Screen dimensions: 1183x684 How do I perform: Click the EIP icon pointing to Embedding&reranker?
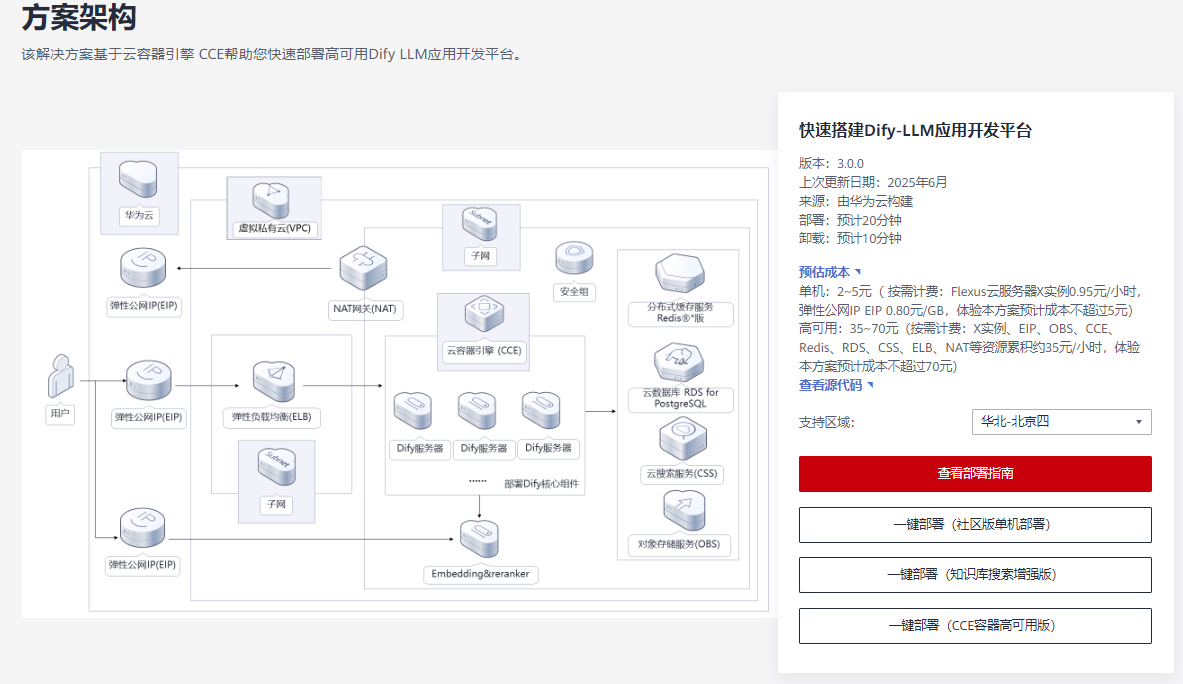point(143,527)
